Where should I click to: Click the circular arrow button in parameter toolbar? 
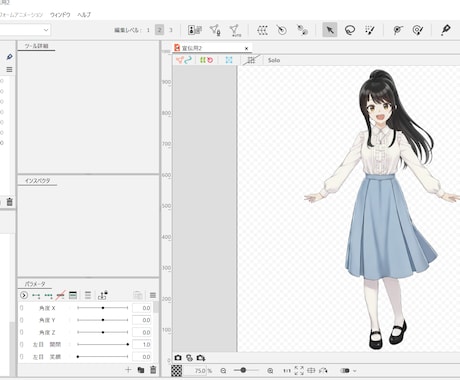(x=24, y=295)
